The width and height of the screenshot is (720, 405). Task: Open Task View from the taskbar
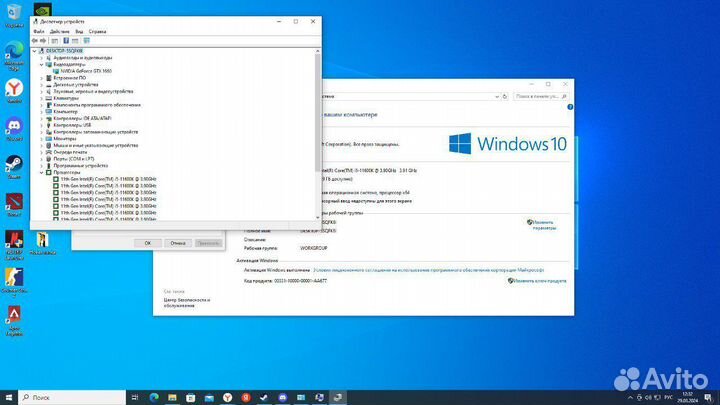pyautogui.click(x=135, y=398)
